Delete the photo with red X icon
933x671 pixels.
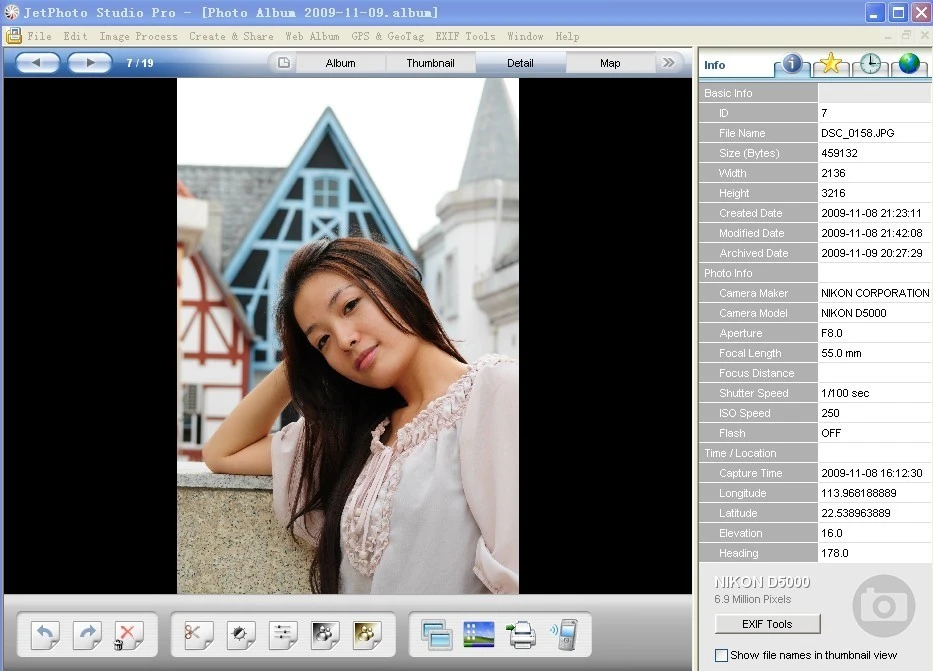click(129, 635)
